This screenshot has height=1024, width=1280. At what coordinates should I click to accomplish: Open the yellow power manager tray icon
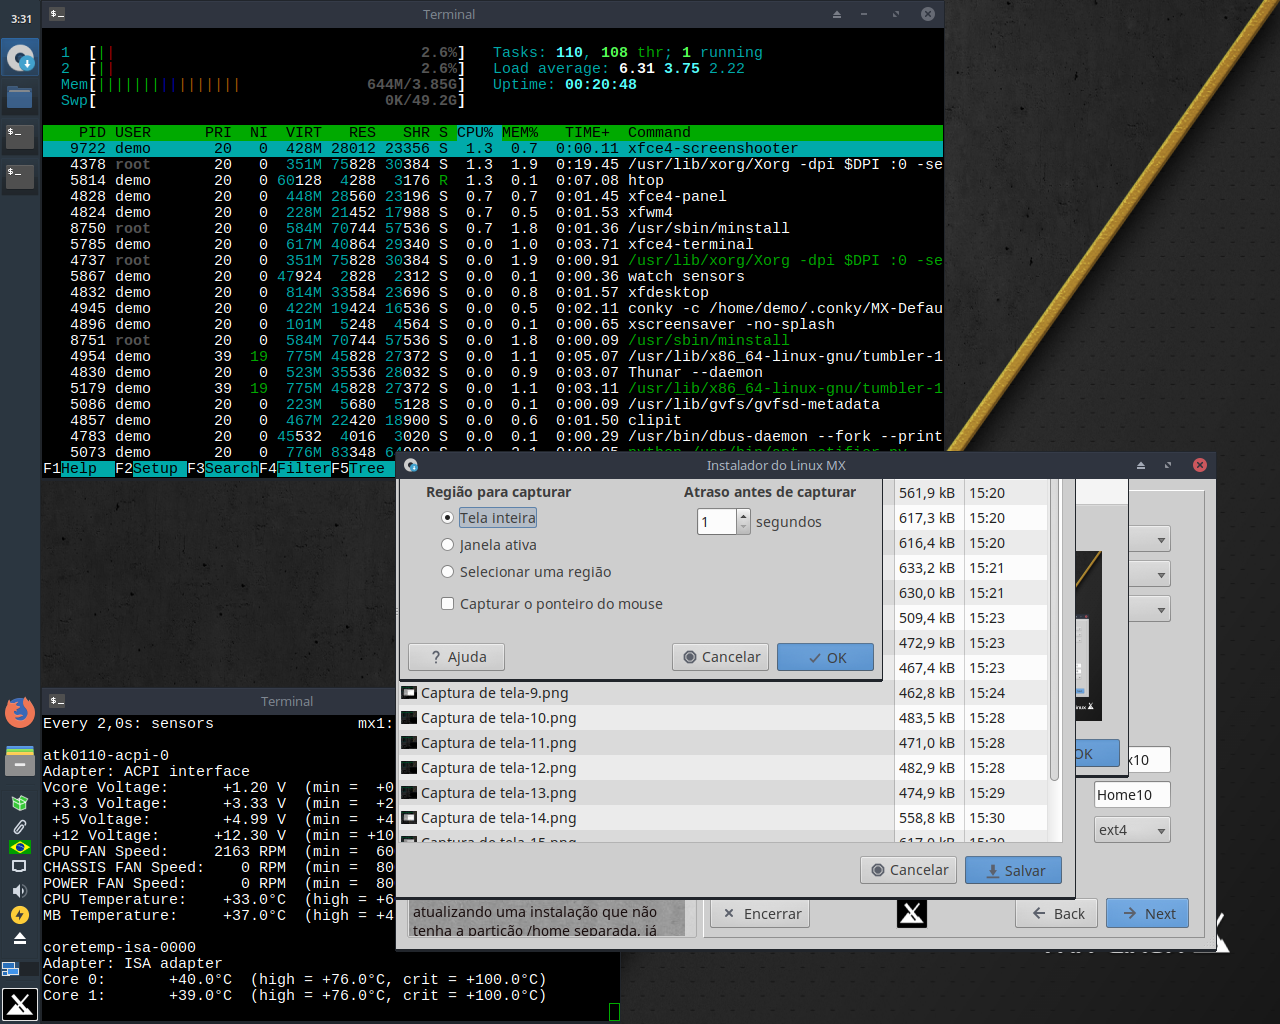19,914
